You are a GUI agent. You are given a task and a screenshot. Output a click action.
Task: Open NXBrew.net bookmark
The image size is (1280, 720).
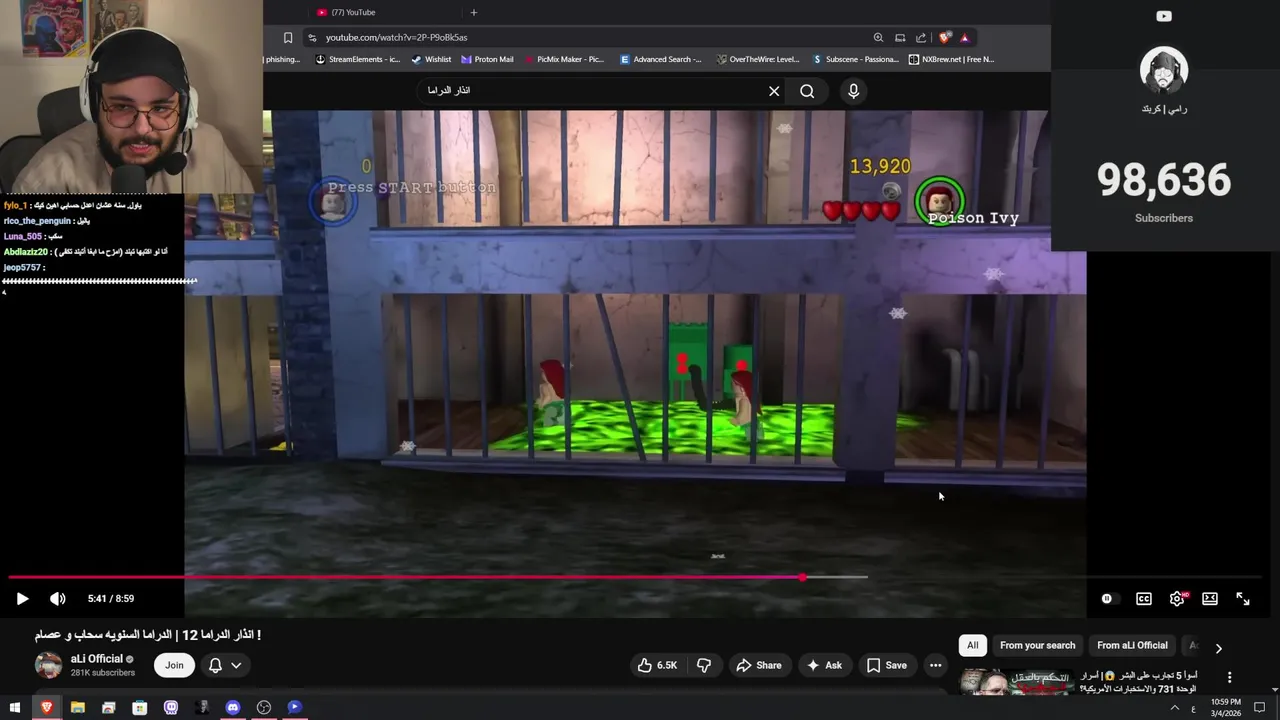tap(951, 59)
